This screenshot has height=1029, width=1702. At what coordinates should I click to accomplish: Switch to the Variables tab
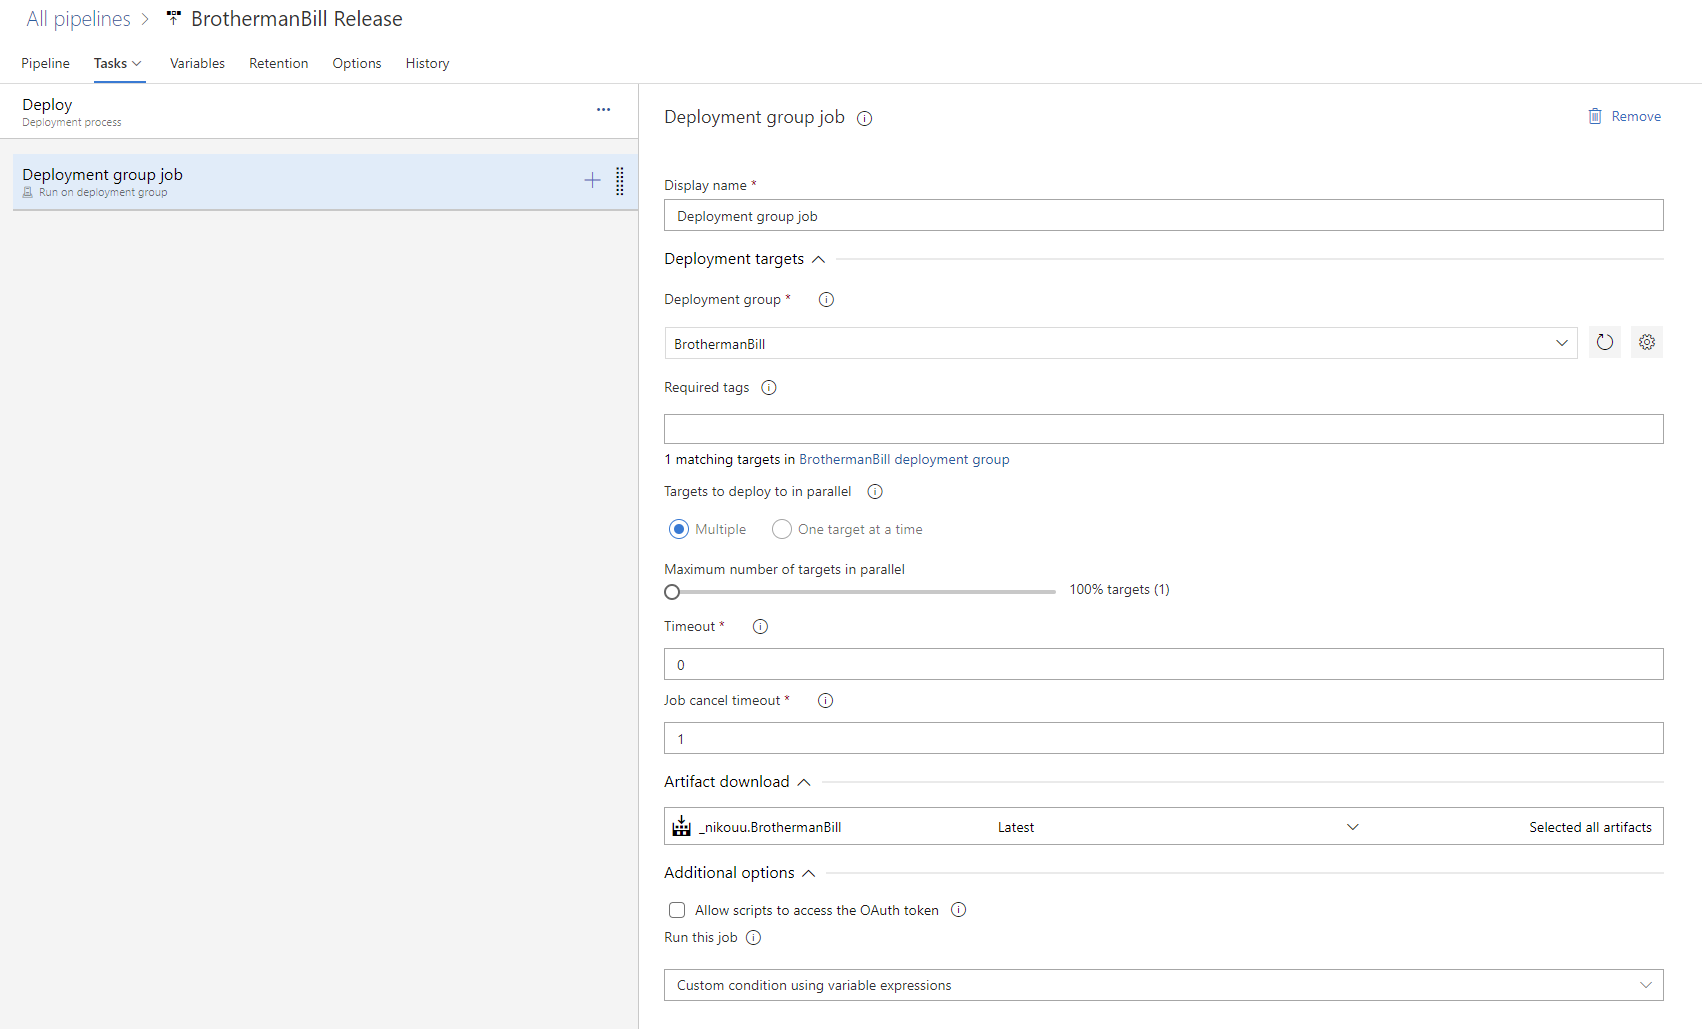[x=197, y=63]
